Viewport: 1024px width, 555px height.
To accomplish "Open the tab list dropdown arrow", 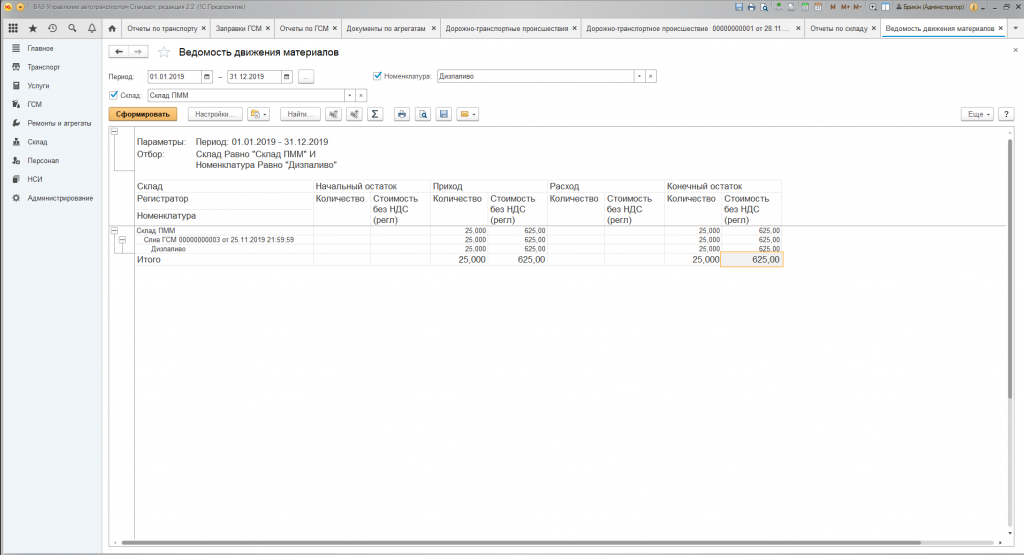I will tap(1016, 29).
